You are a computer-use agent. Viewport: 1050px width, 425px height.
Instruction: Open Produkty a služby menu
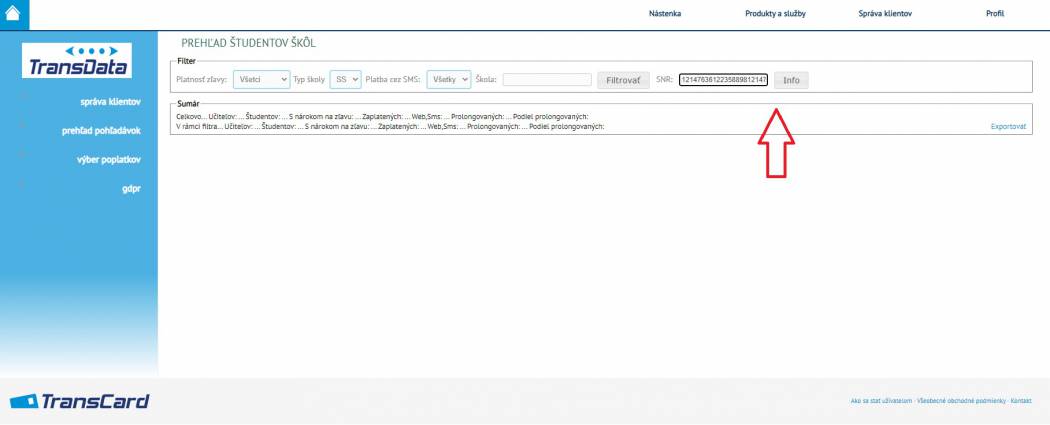[775, 14]
